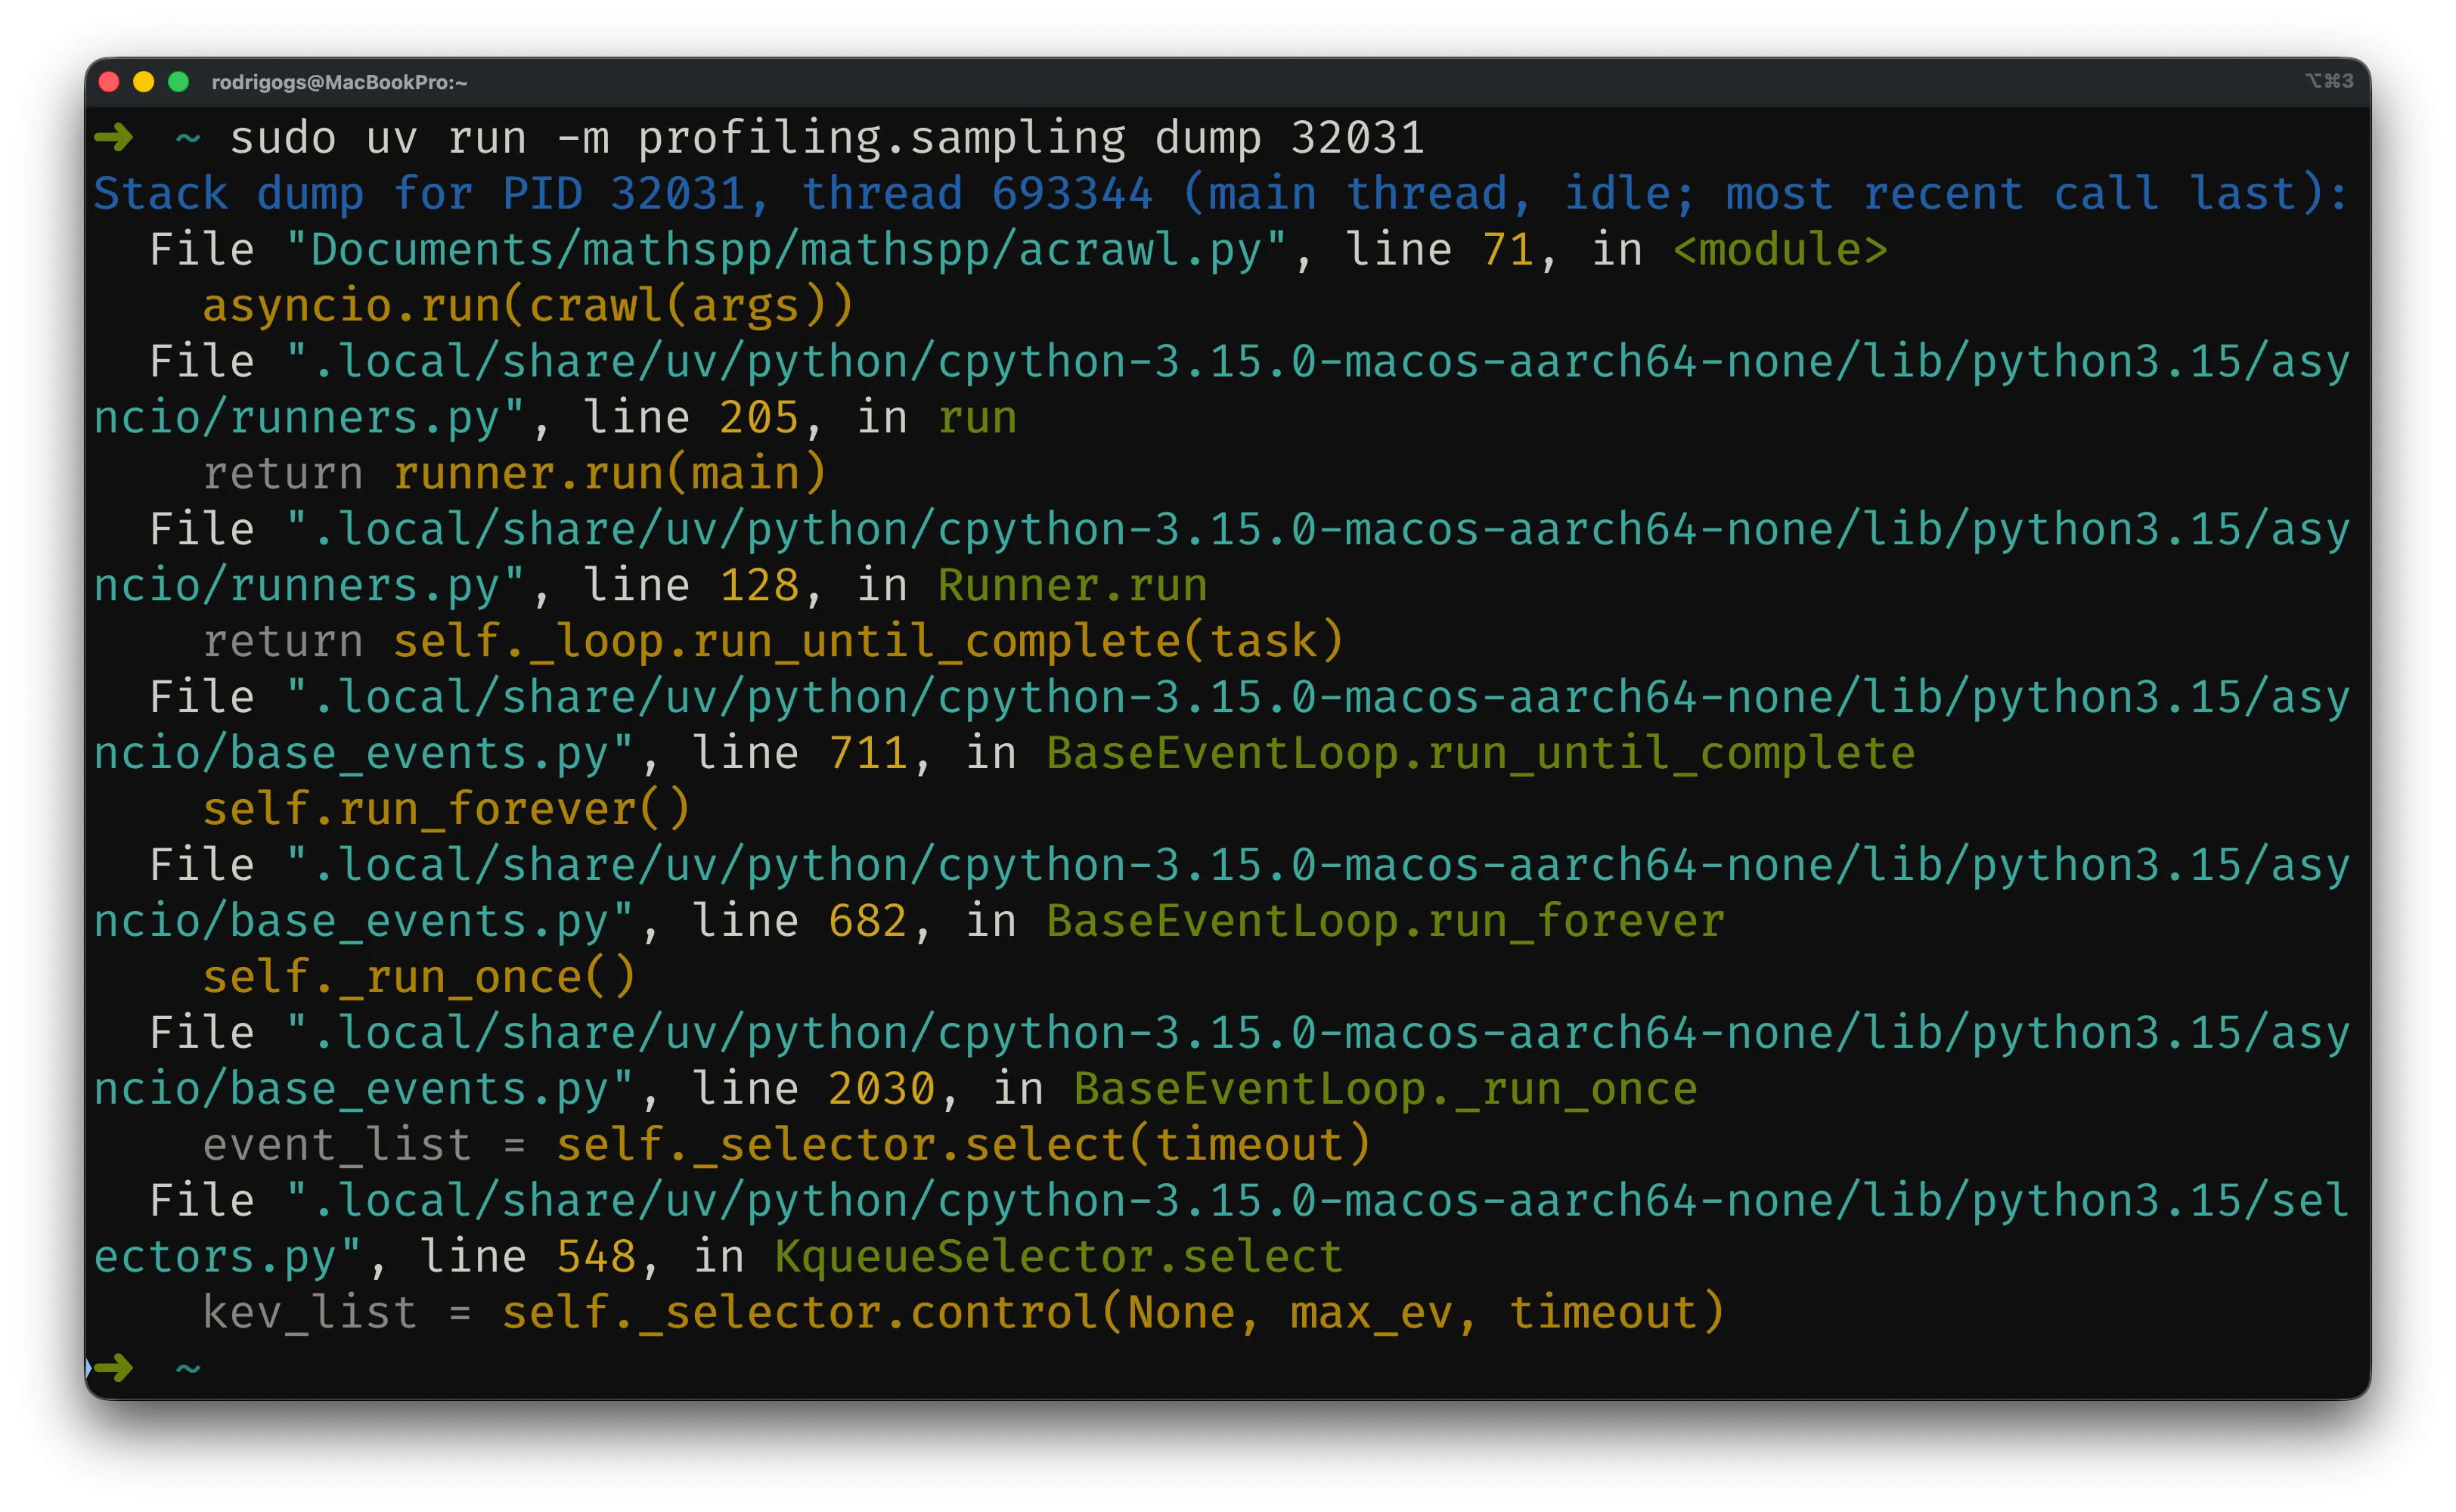Click the code 'return runner.run(main)'

(x=515, y=474)
